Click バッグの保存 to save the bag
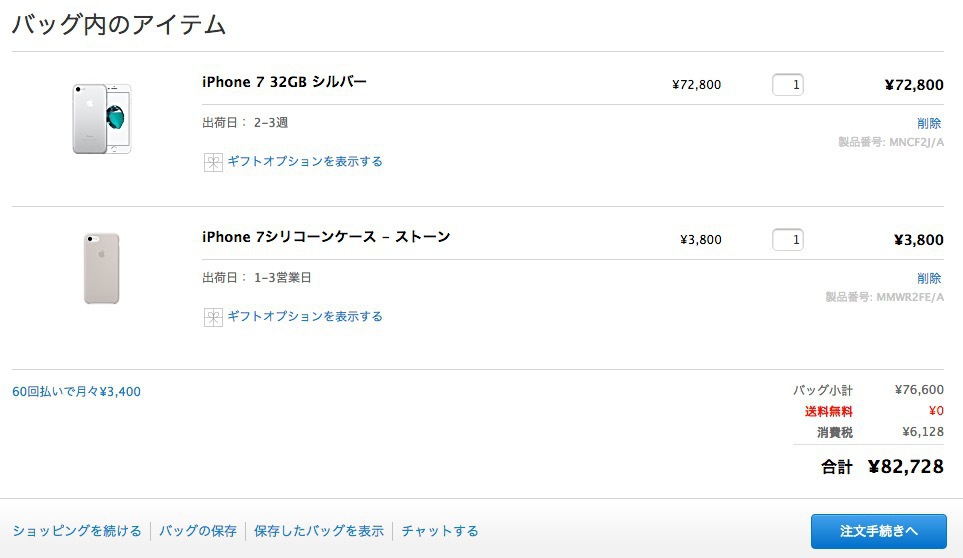This screenshot has height=558, width=963. pos(198,531)
